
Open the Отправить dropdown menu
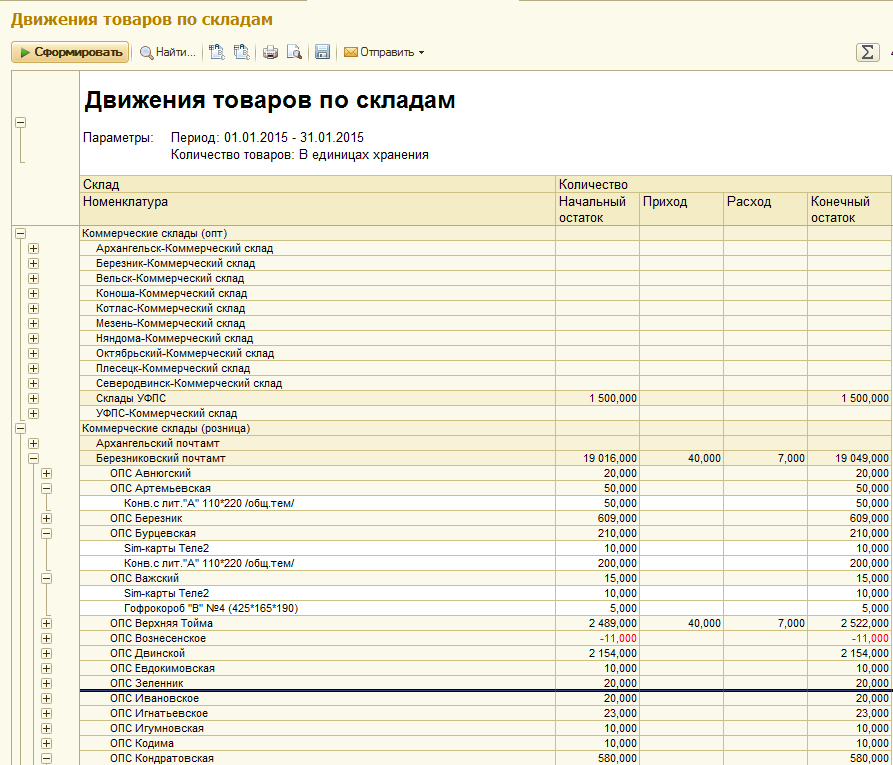click(x=384, y=52)
